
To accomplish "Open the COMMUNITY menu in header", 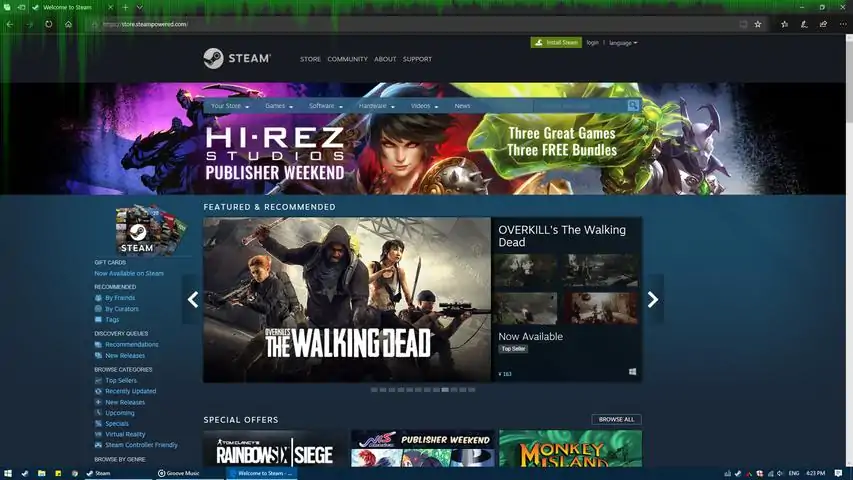I will (347, 59).
